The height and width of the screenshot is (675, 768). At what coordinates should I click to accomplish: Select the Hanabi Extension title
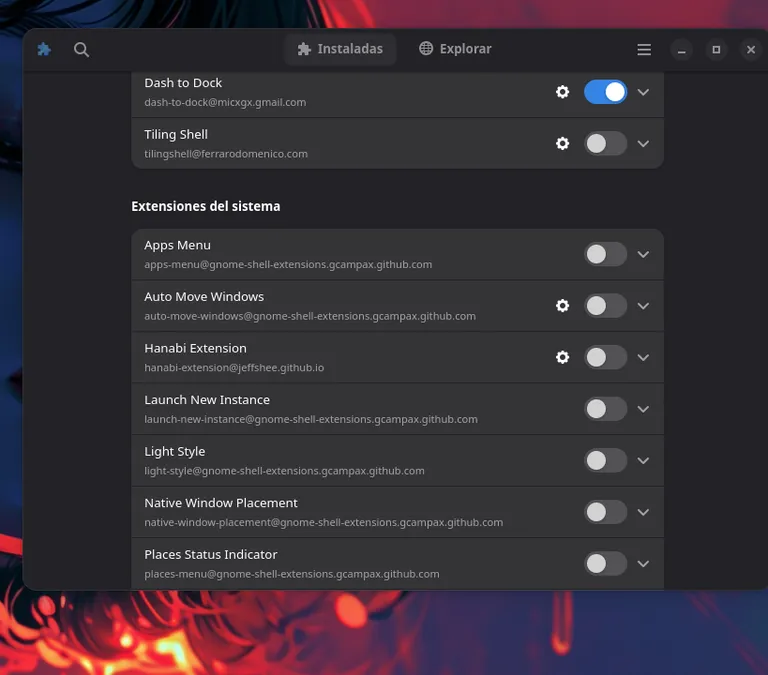(x=195, y=348)
